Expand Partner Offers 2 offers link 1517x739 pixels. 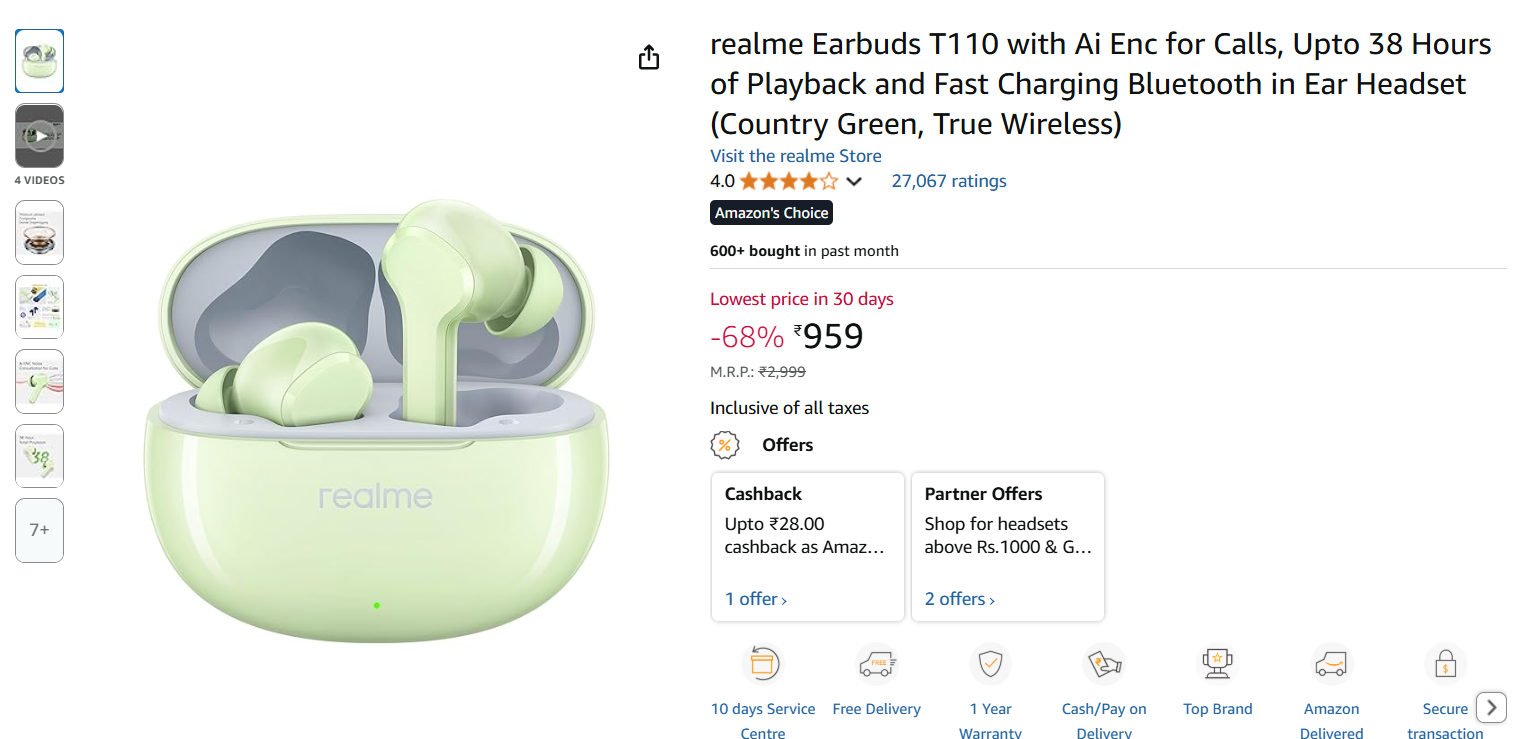[959, 599]
